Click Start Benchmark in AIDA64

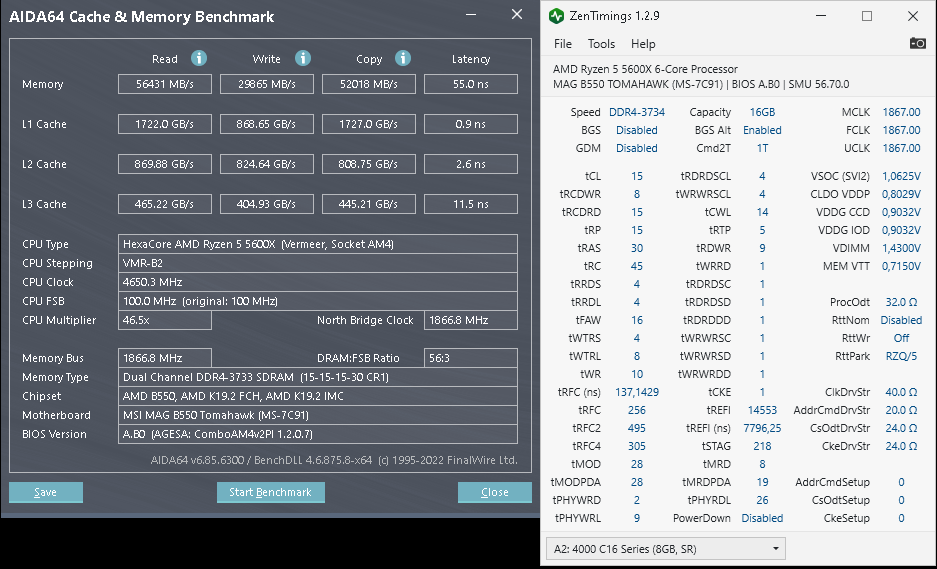point(271,492)
